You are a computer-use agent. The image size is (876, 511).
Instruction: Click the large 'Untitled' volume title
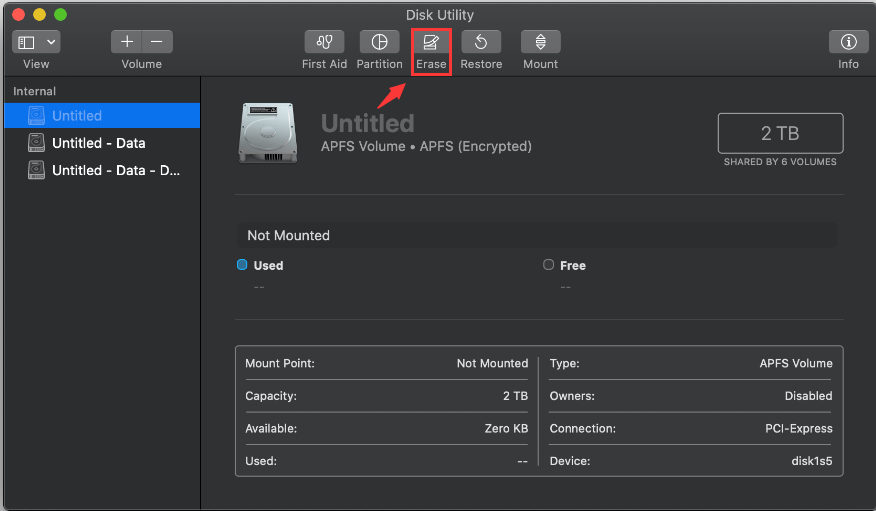[368, 123]
